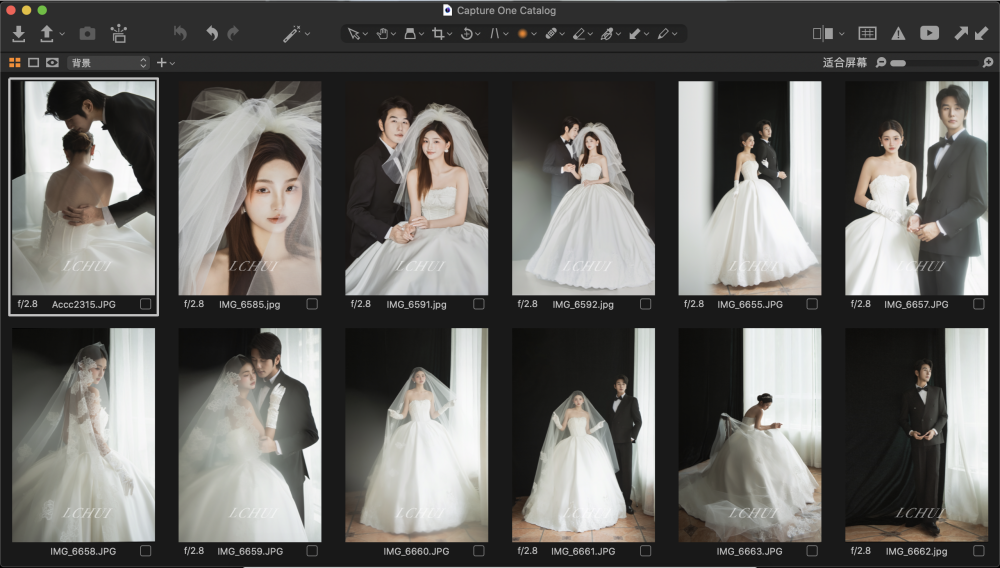Switch to single viewer mode
Screen dimensions: 1000x568
[33, 63]
